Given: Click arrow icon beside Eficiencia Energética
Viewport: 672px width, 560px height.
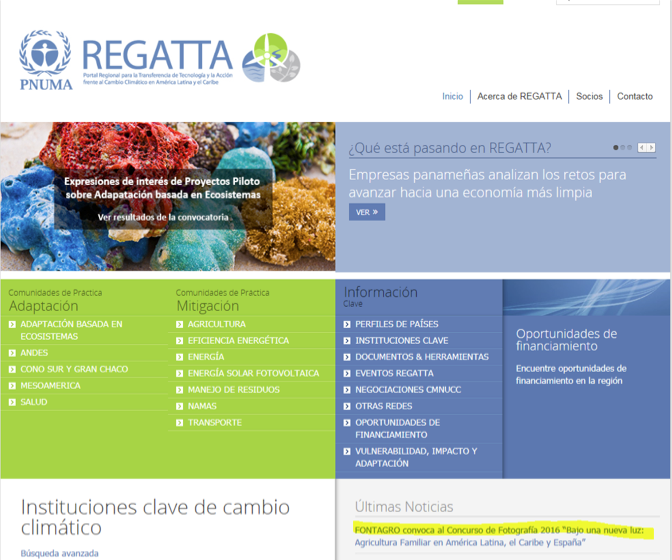Looking at the screenshot, I should [180, 341].
